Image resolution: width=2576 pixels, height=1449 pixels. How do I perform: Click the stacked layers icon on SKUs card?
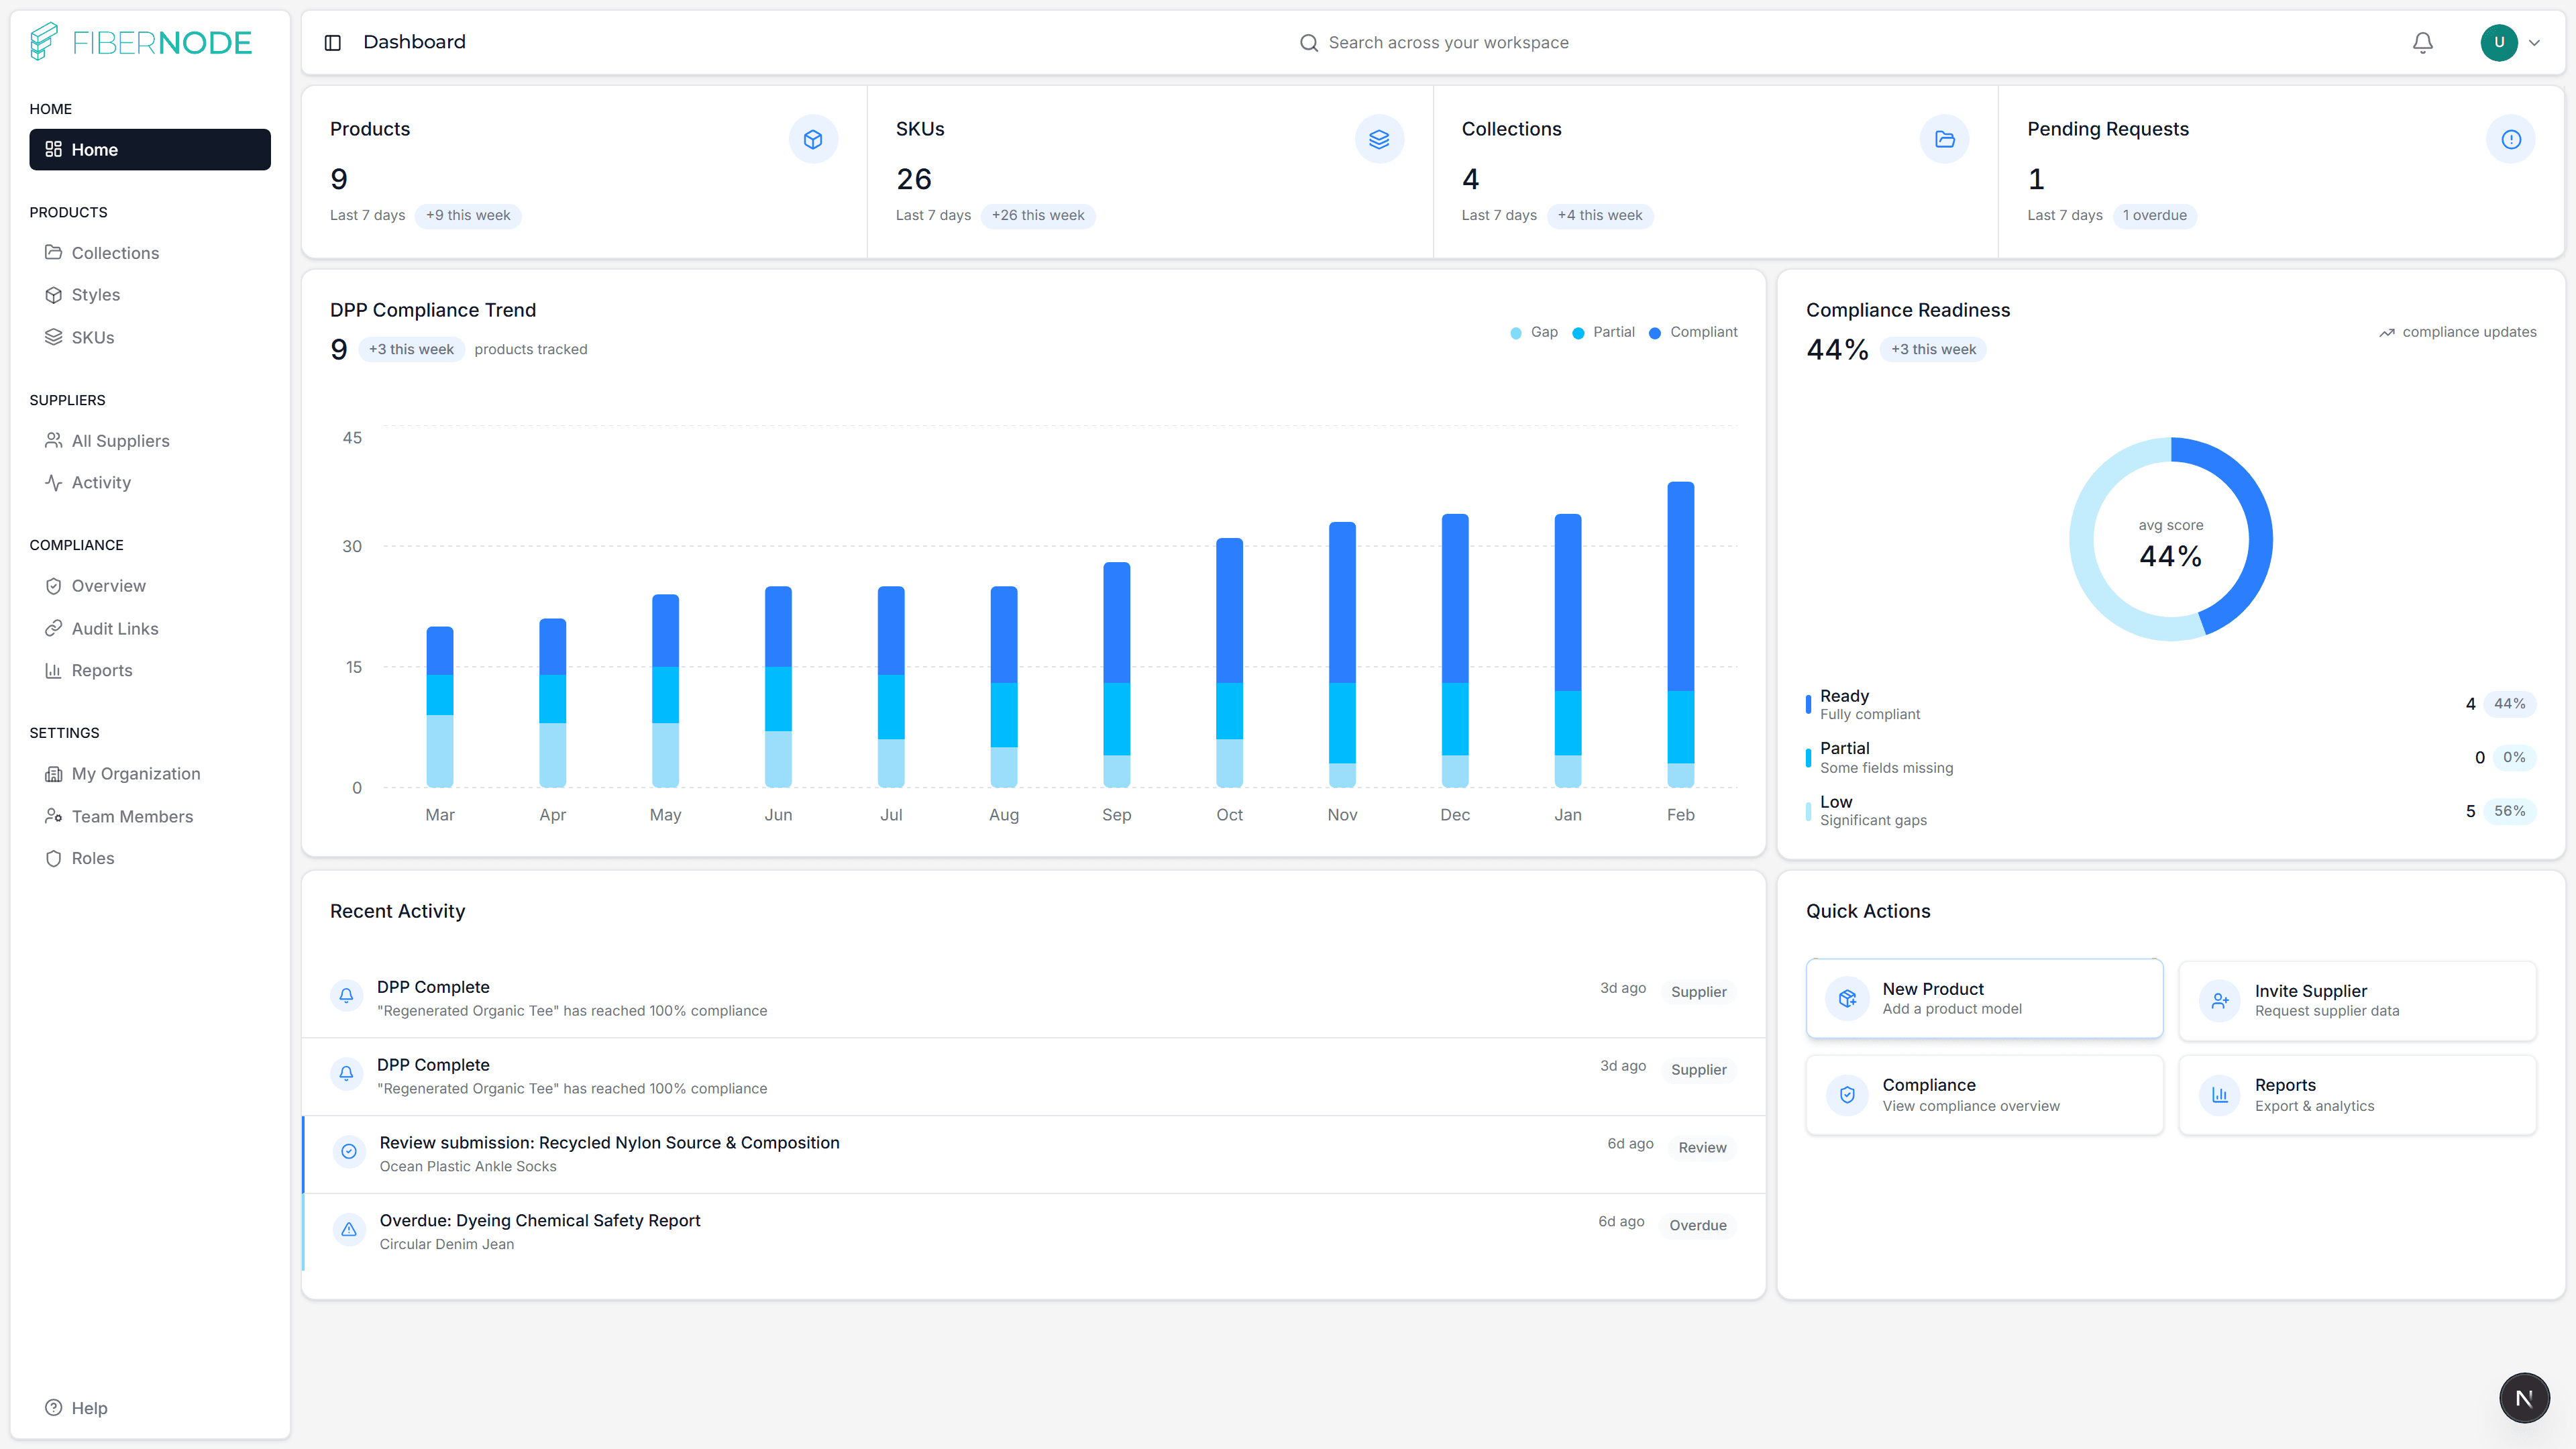point(1379,139)
